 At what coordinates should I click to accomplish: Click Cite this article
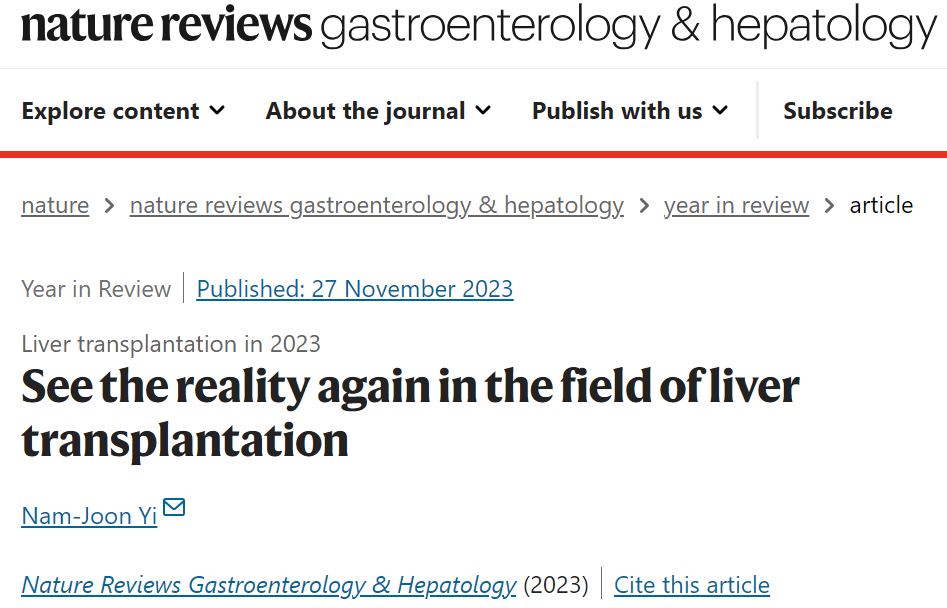(x=692, y=585)
